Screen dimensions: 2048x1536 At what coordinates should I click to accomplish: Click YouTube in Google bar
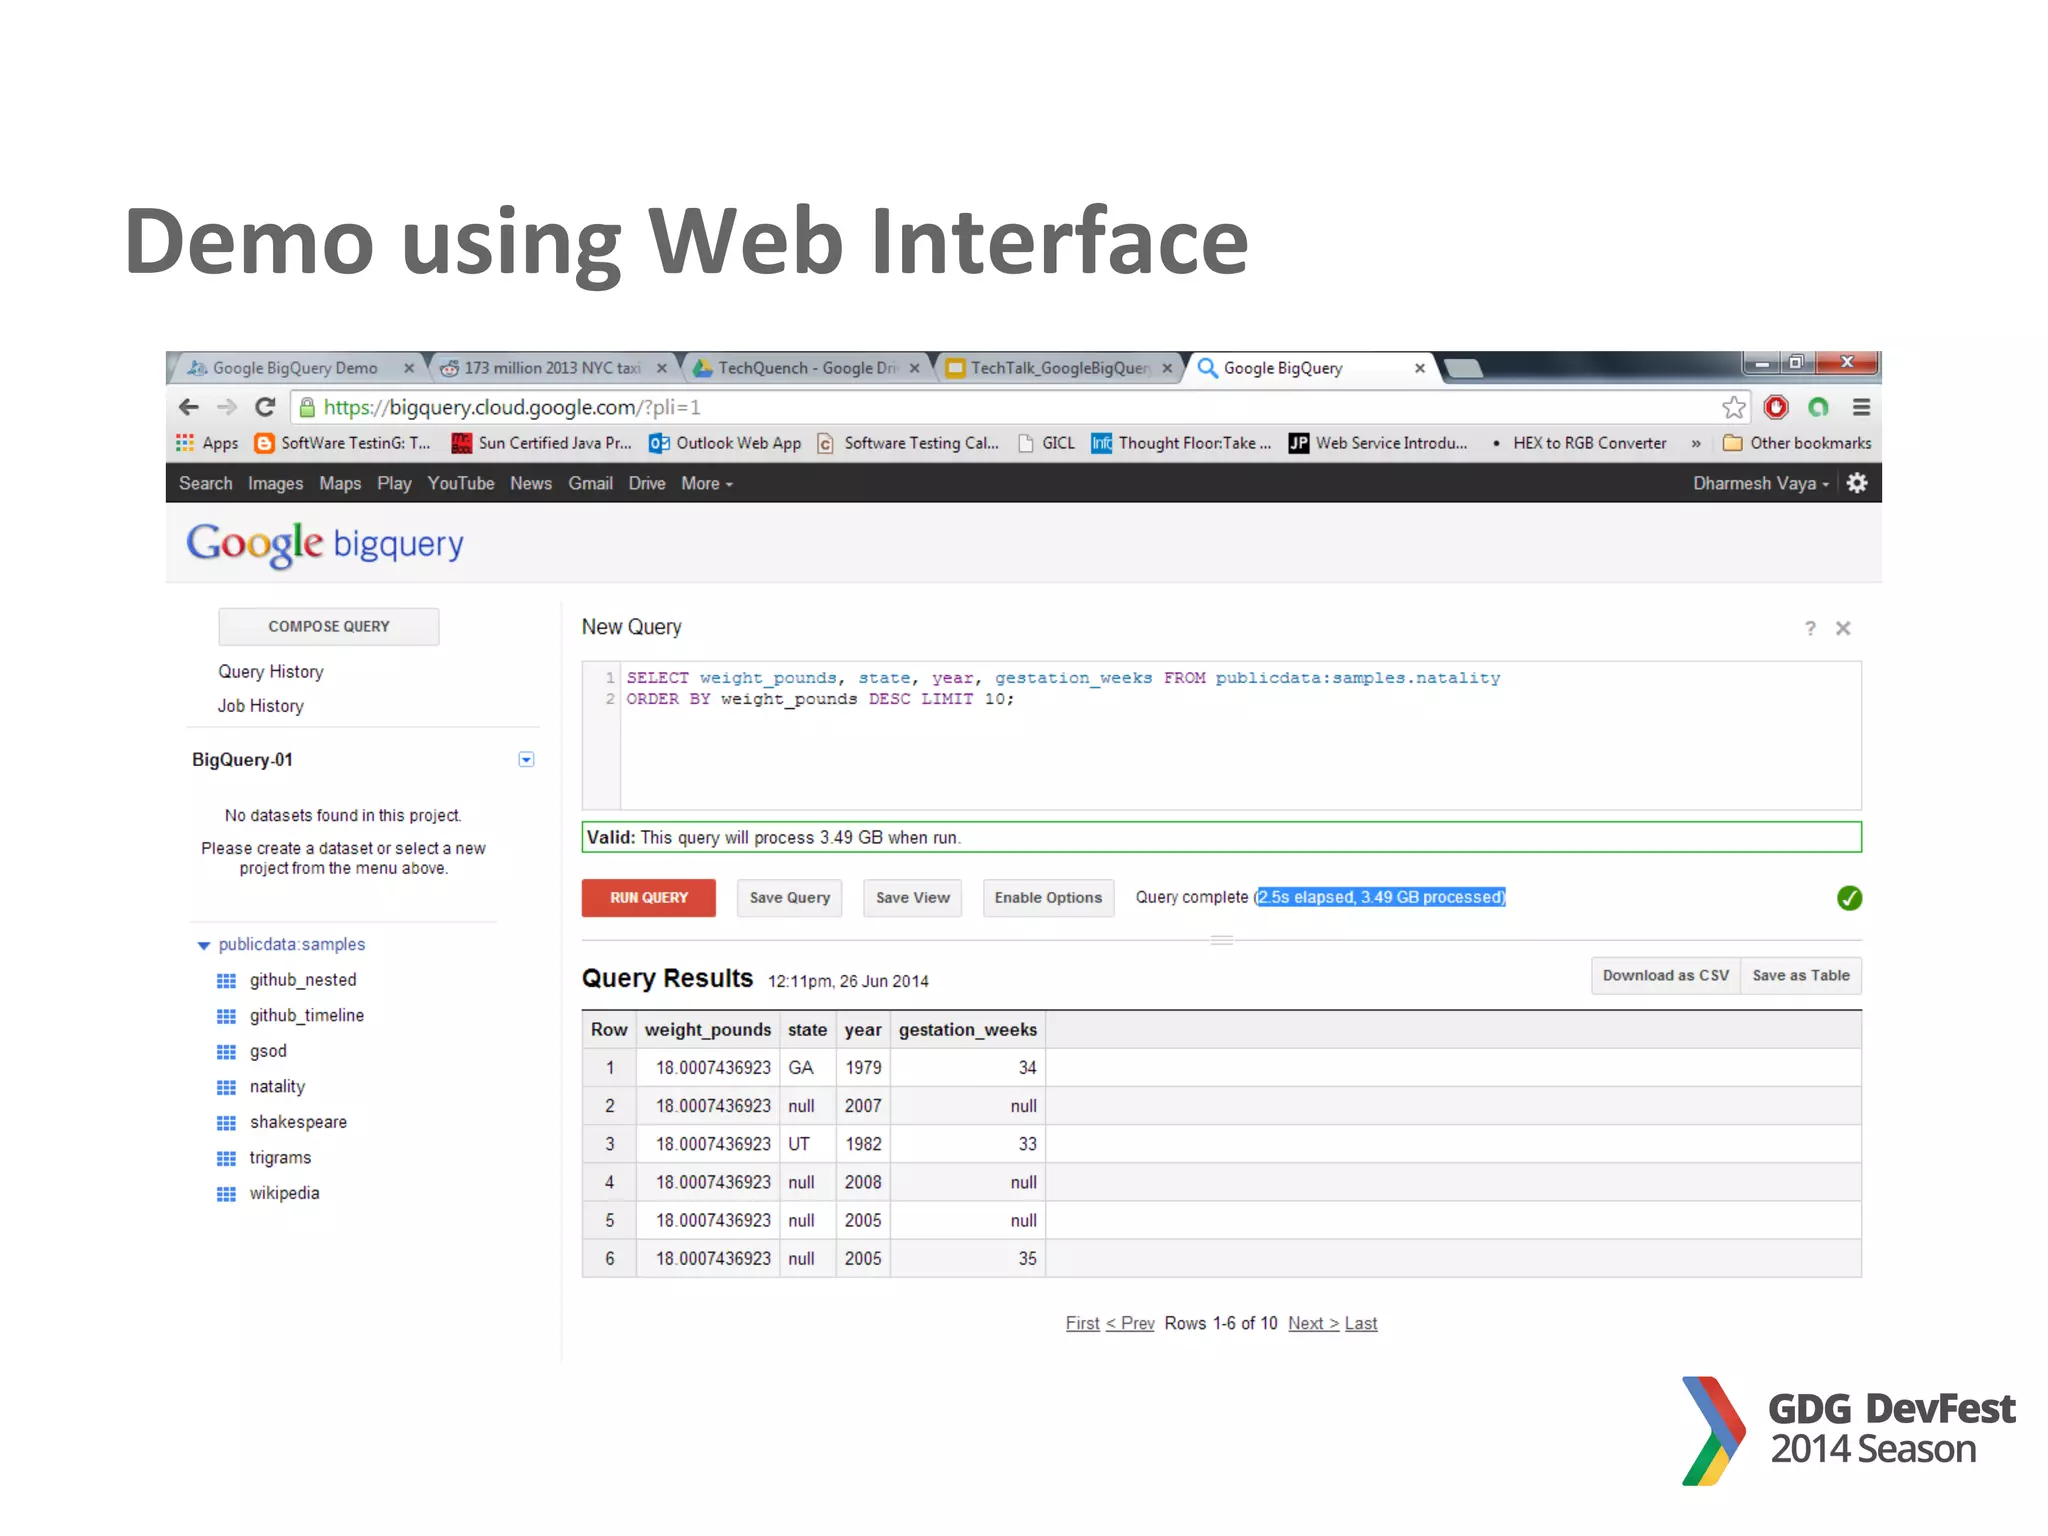coord(461,483)
